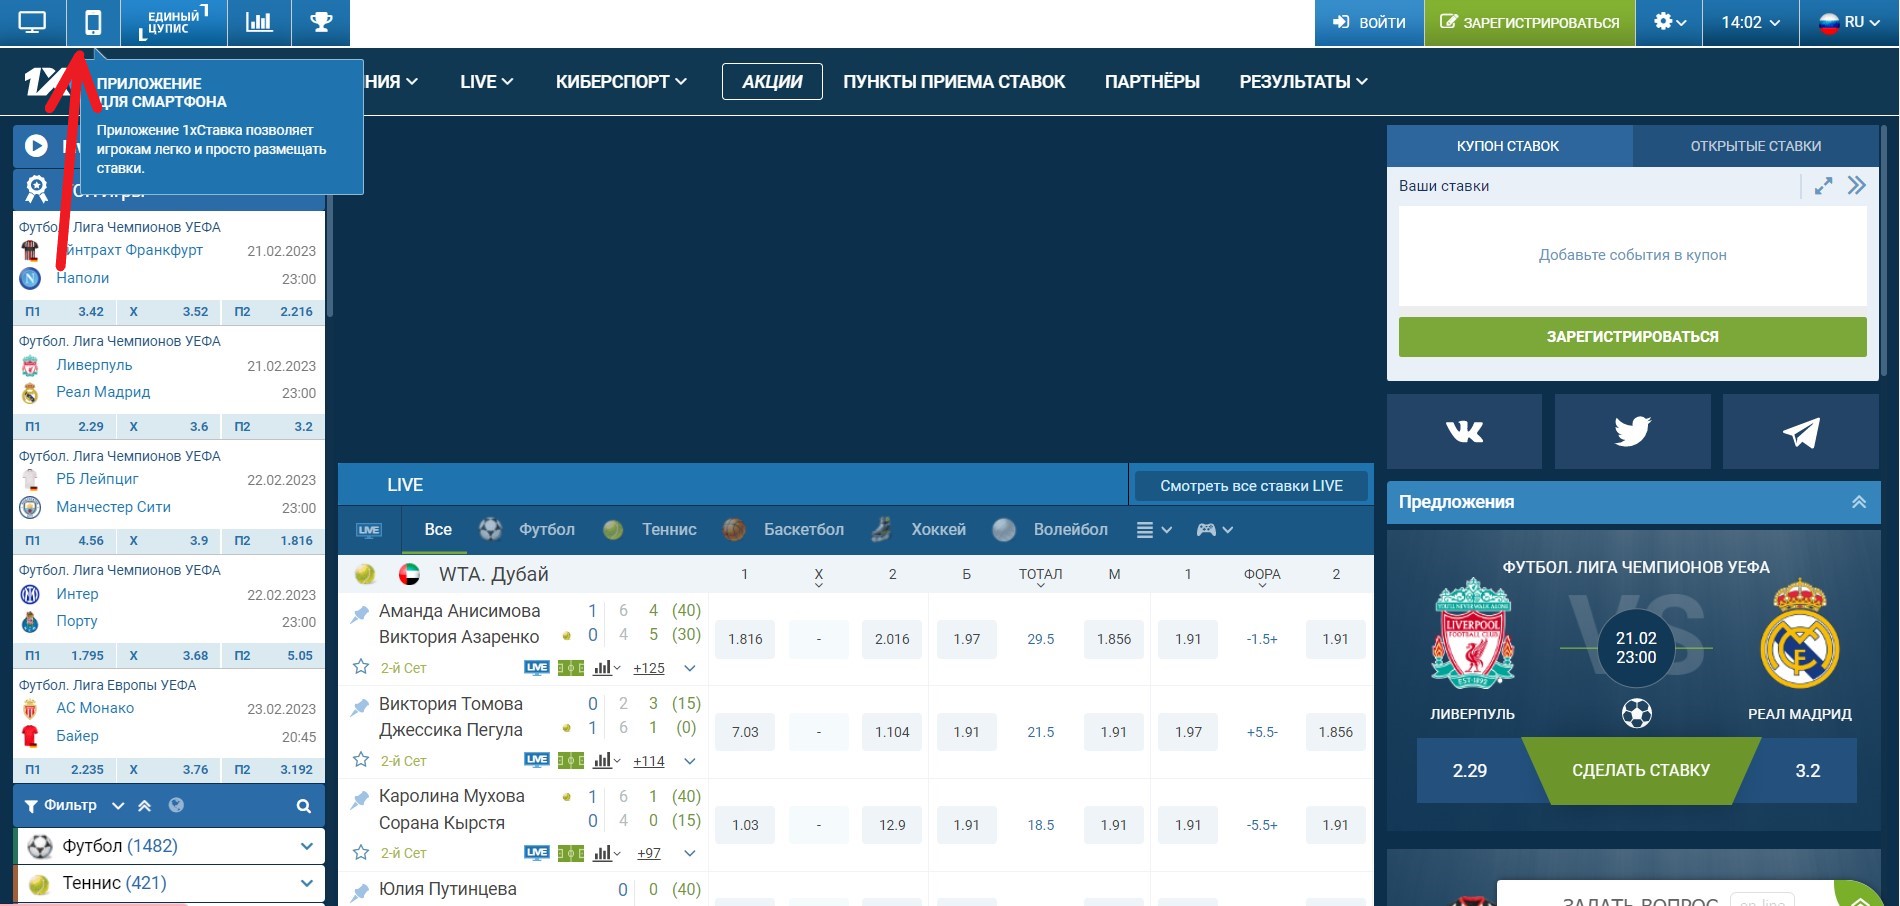This screenshot has width=1900, height=906.
Task: Open Пункты приема ставок page
Action: [x=954, y=82]
